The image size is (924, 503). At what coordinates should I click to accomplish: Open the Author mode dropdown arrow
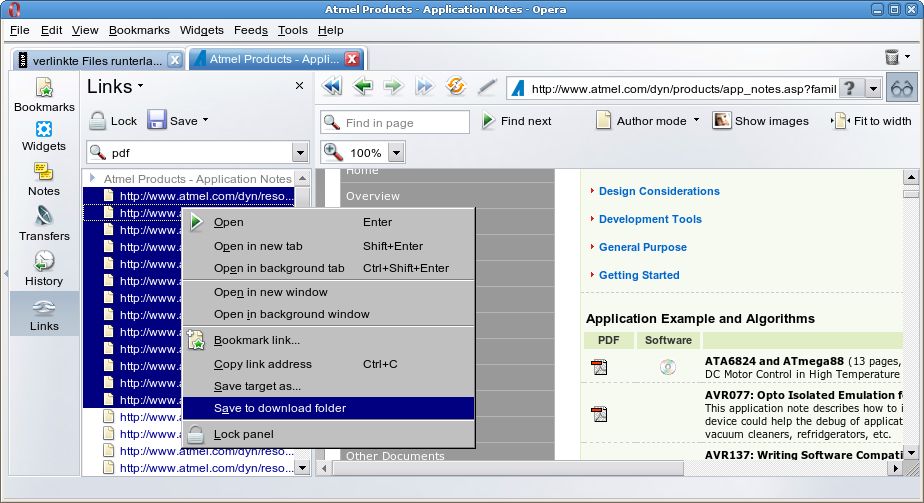point(697,120)
